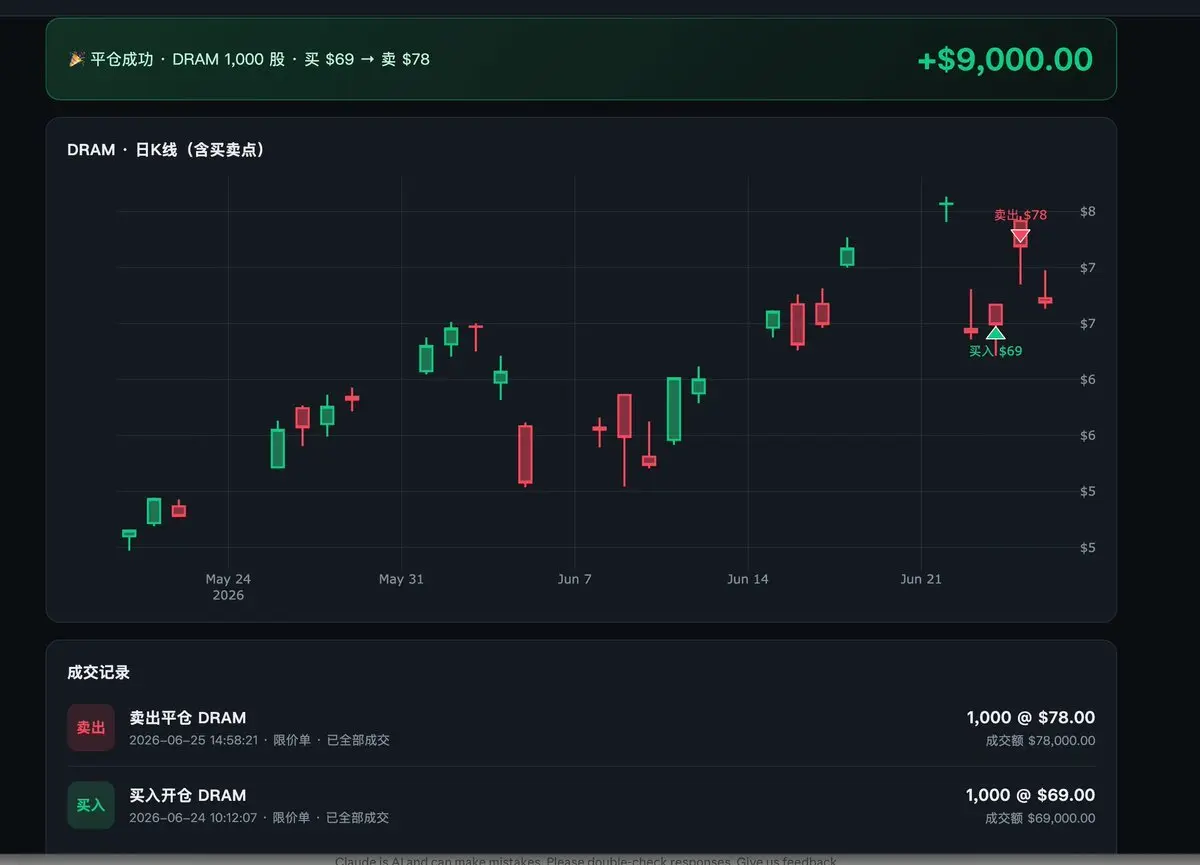
Task: Click the chart title DRAM · 日K线（含买卖点）
Action: pyautogui.click(x=166, y=150)
